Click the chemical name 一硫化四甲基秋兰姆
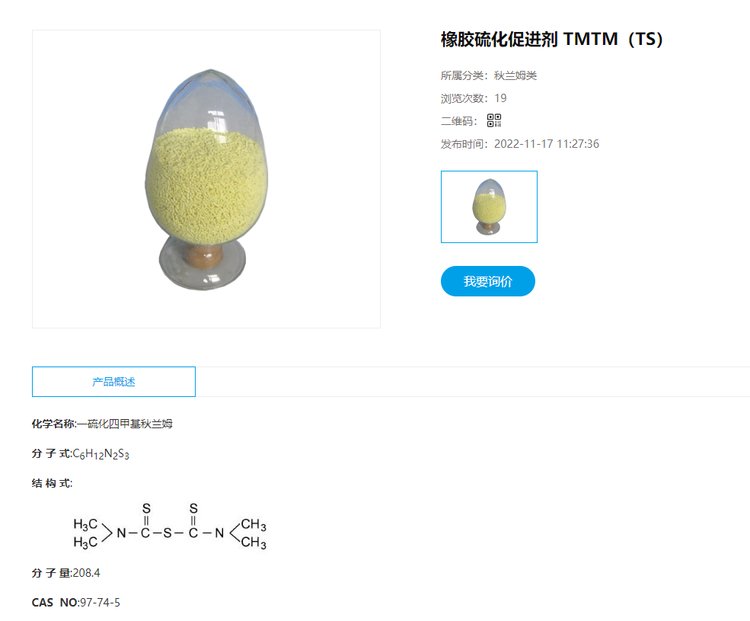 (124, 423)
